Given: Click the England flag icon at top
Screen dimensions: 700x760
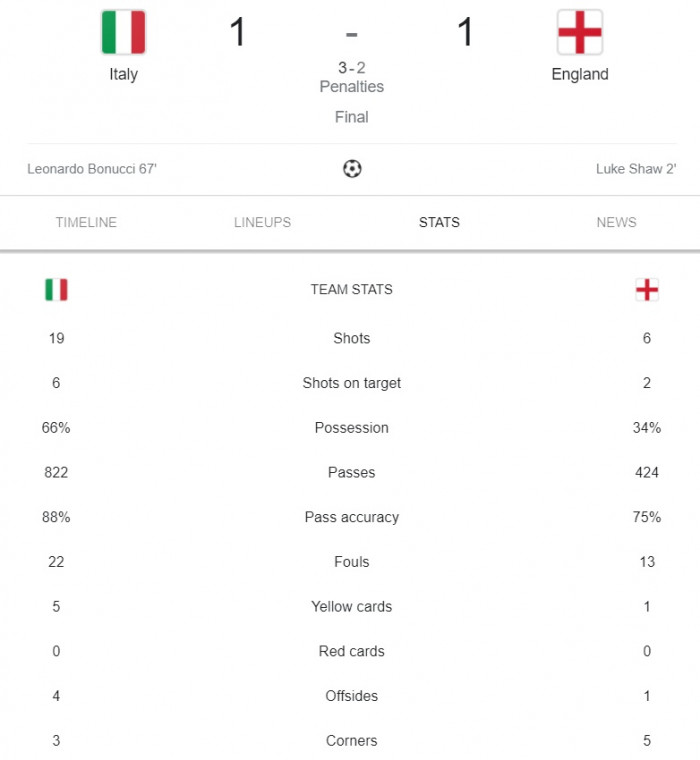Looking at the screenshot, I should click(x=580, y=32).
